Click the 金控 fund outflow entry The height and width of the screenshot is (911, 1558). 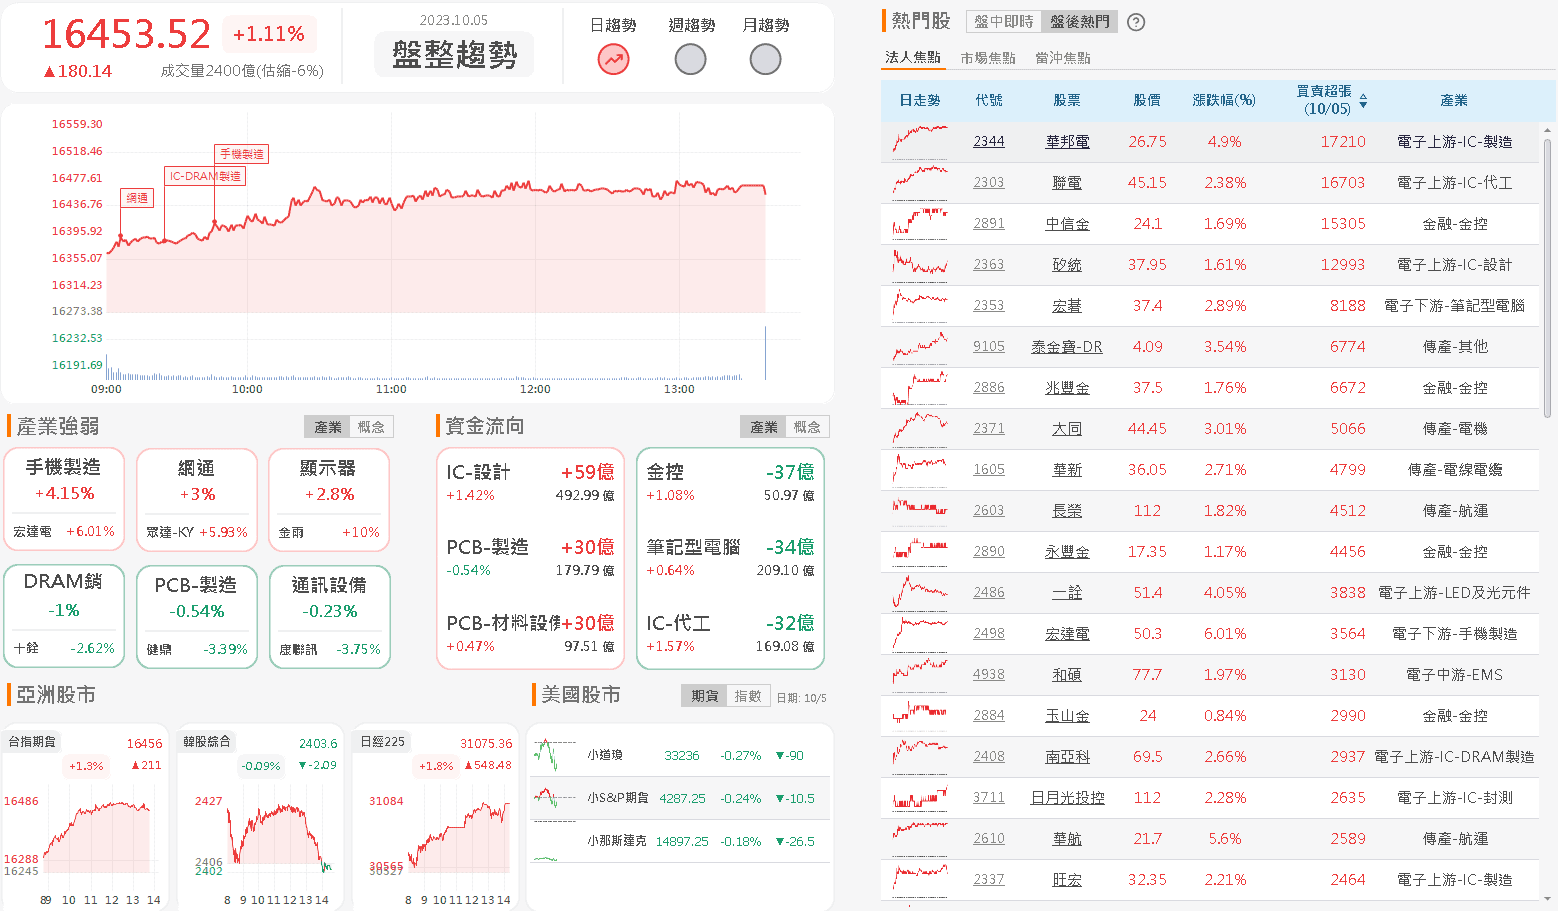pyautogui.click(x=730, y=482)
